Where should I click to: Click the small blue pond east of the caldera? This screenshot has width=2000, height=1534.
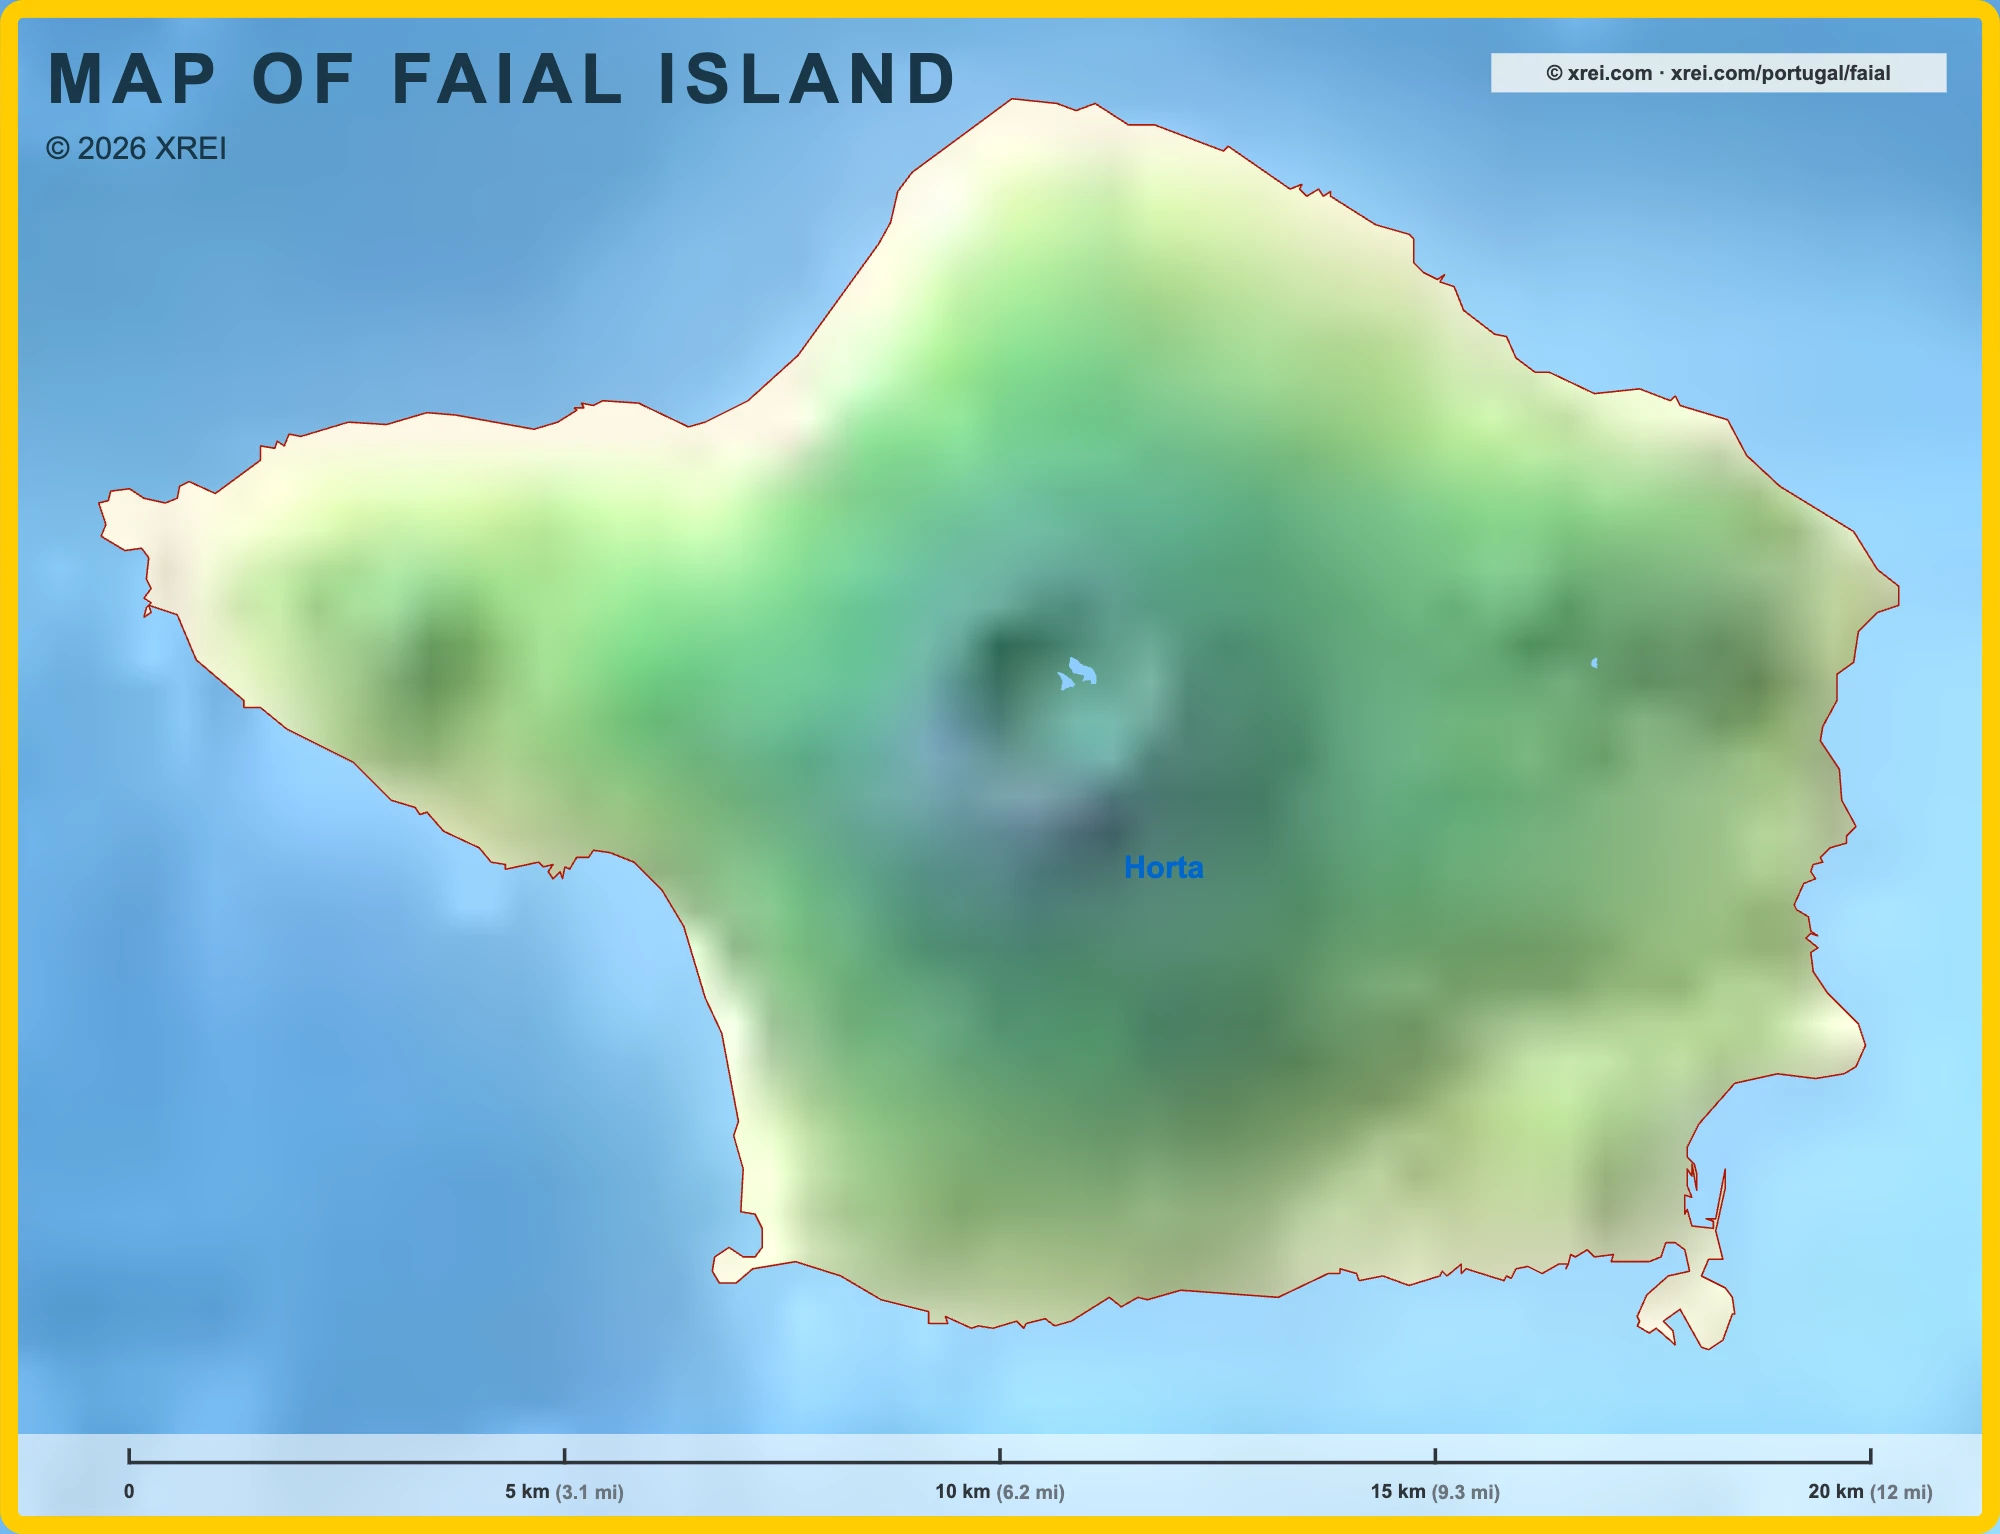(1594, 663)
